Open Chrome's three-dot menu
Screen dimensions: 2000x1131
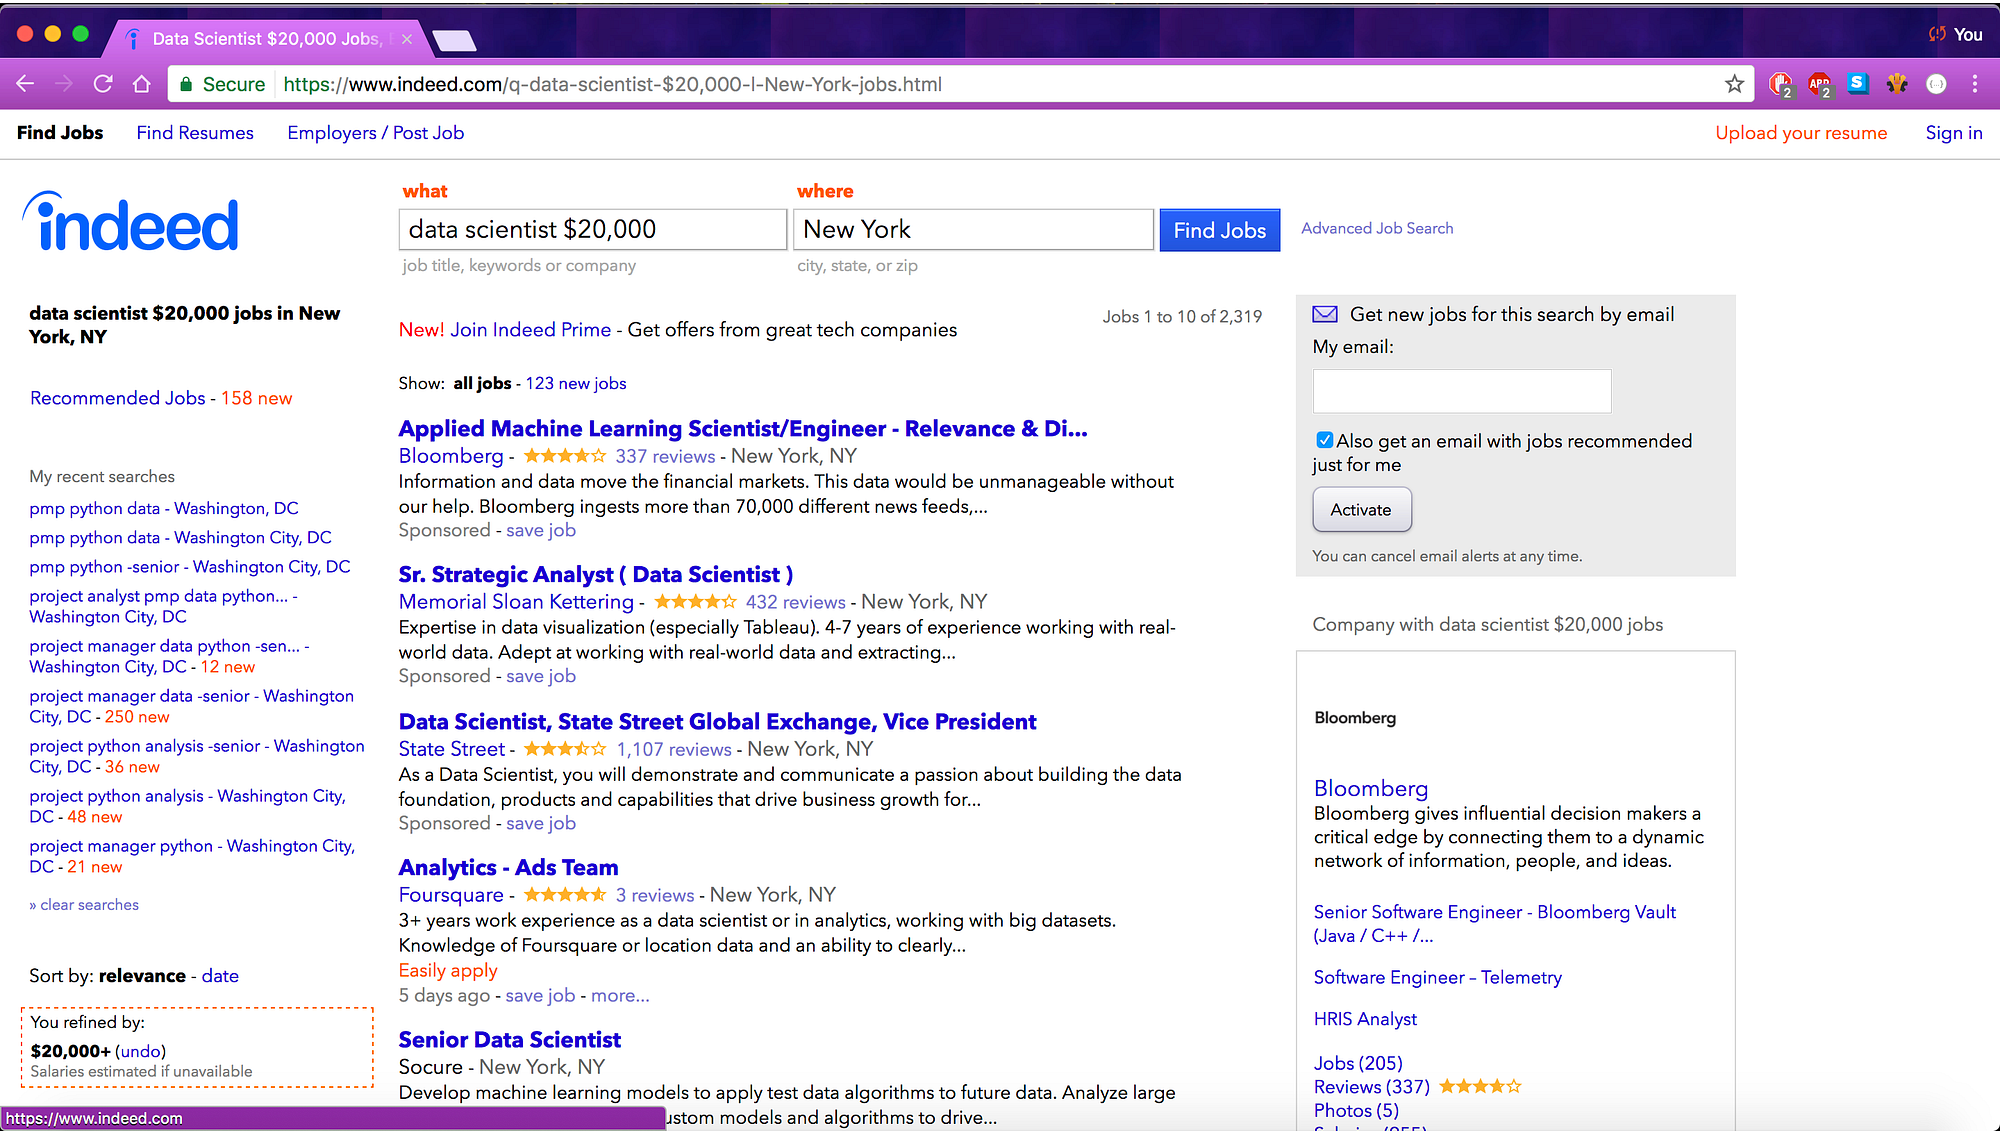[x=1974, y=84]
